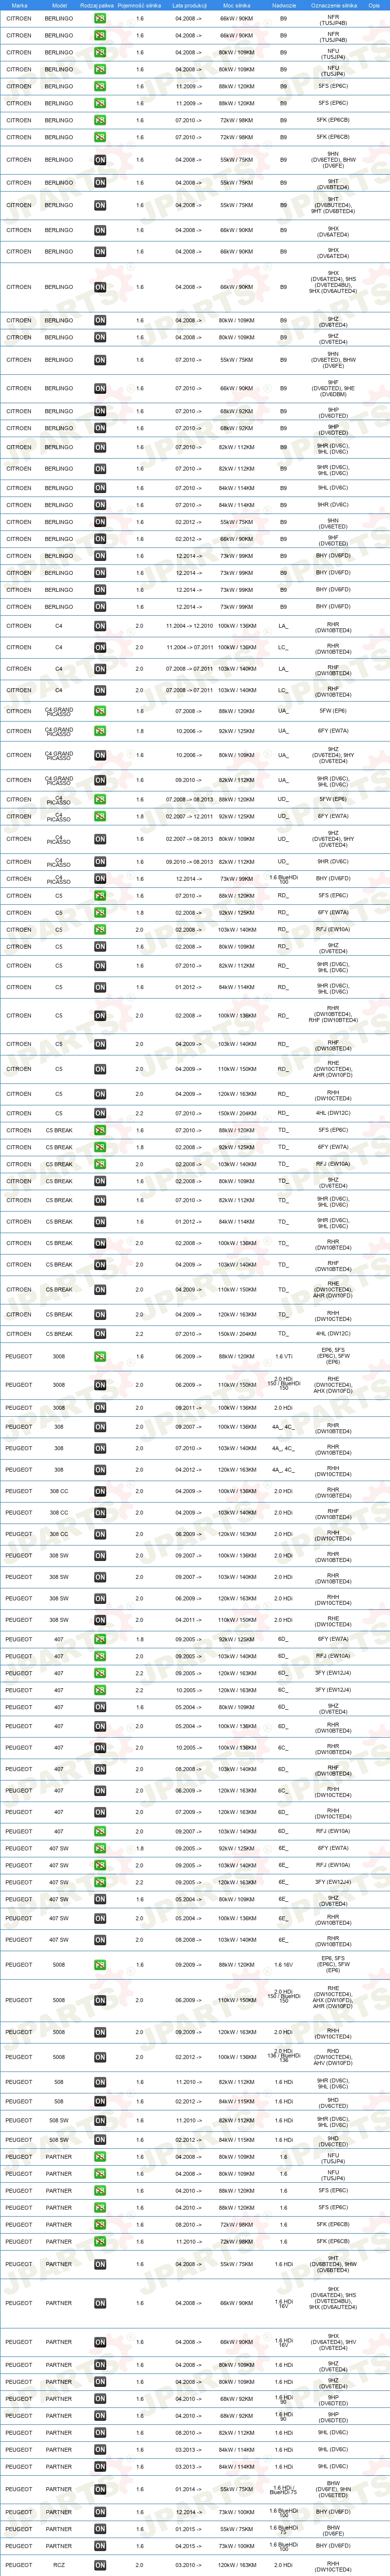Image resolution: width=390 pixels, height=2576 pixels.
Task: Click the ON icon in the C4 Grand Picasso 09.2010 row
Action: 100,780
